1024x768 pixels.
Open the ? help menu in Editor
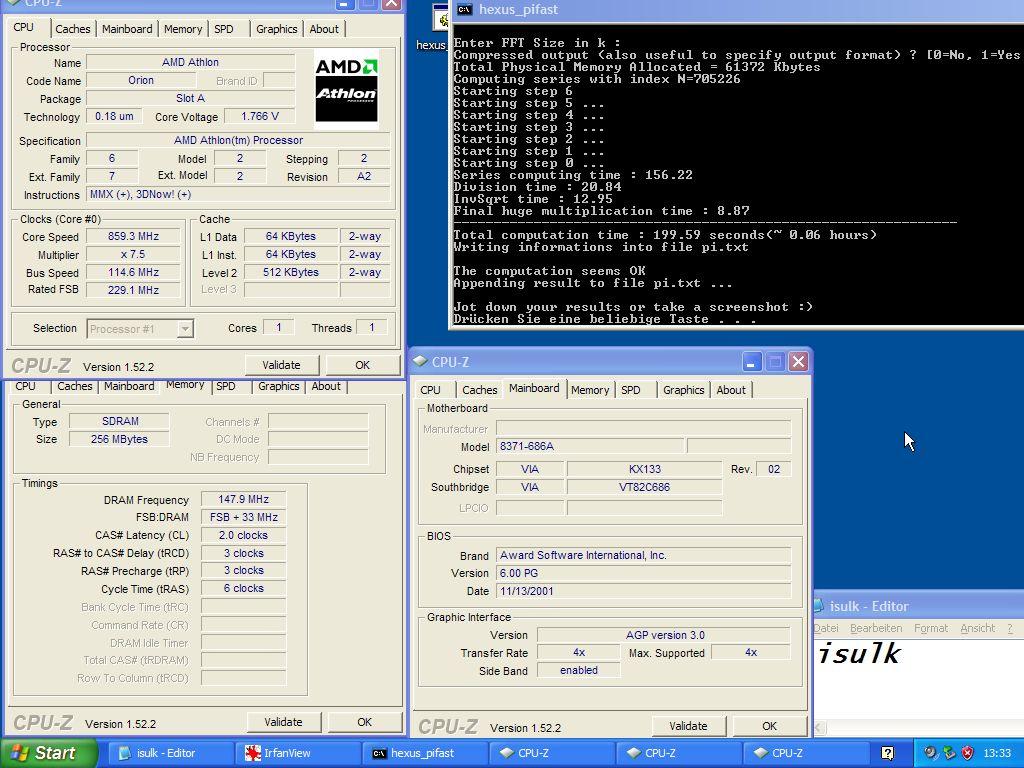click(1010, 628)
